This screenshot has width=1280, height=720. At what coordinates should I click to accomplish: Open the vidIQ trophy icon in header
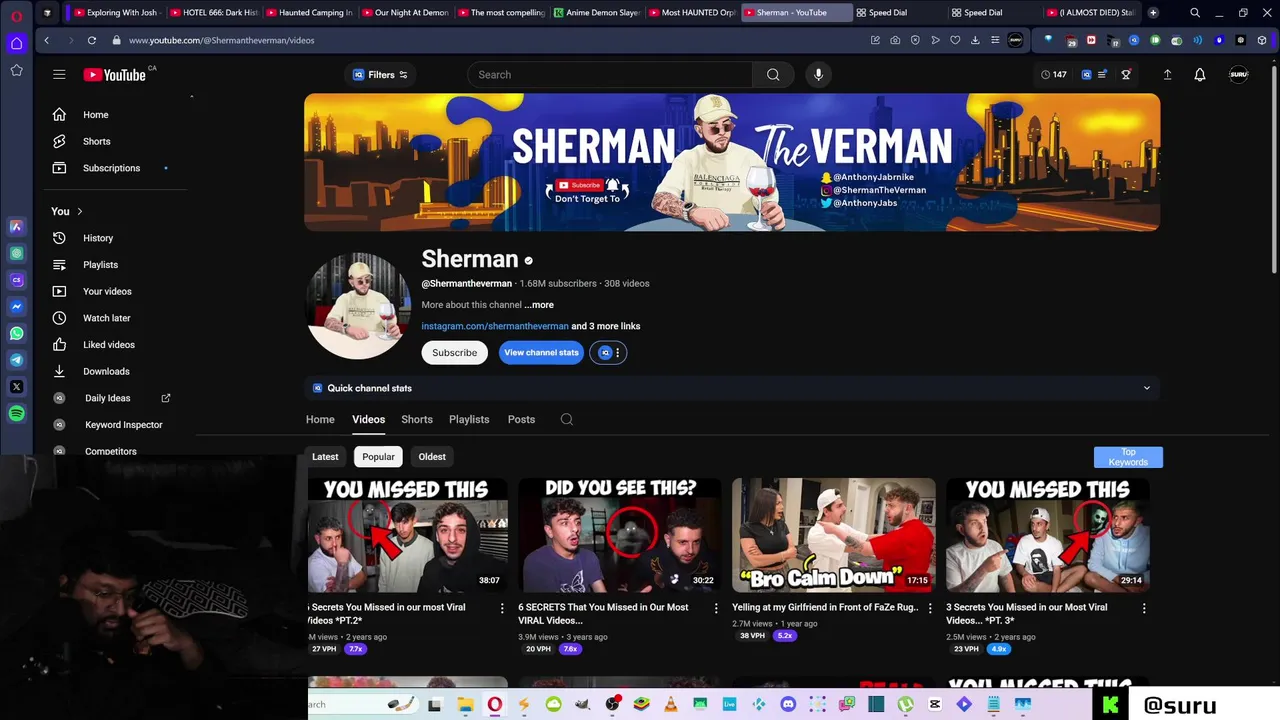(1126, 74)
